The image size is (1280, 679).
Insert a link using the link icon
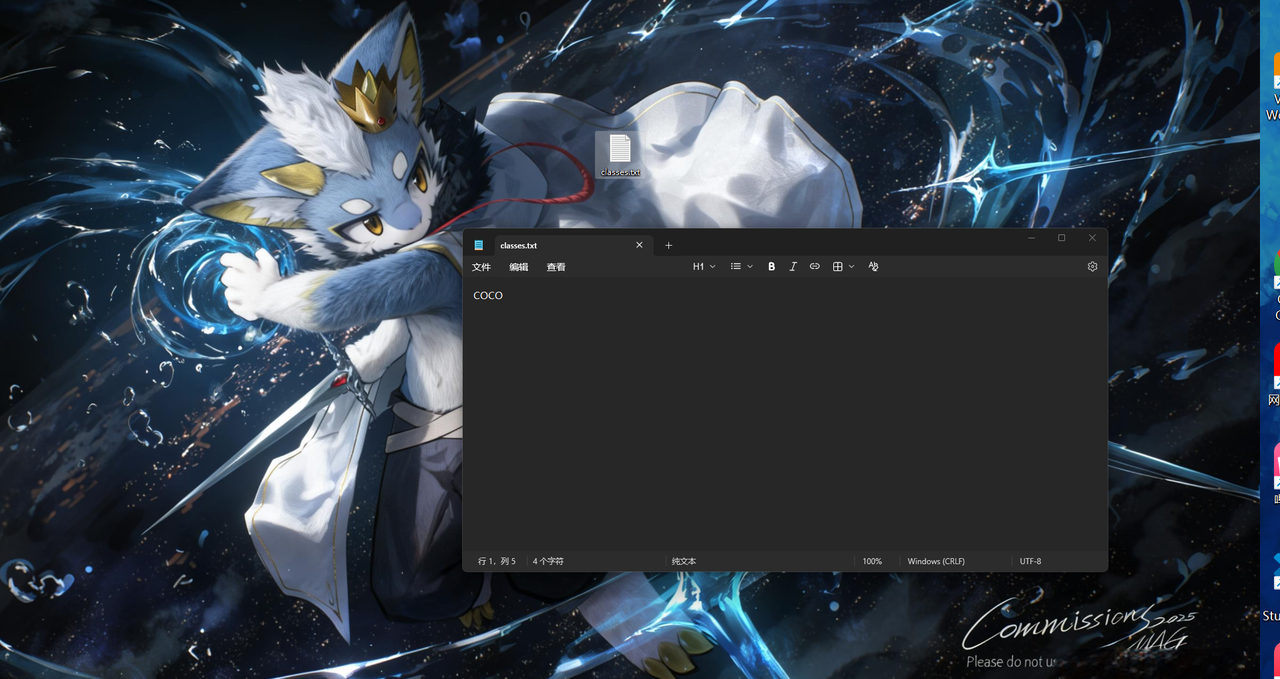tap(815, 267)
